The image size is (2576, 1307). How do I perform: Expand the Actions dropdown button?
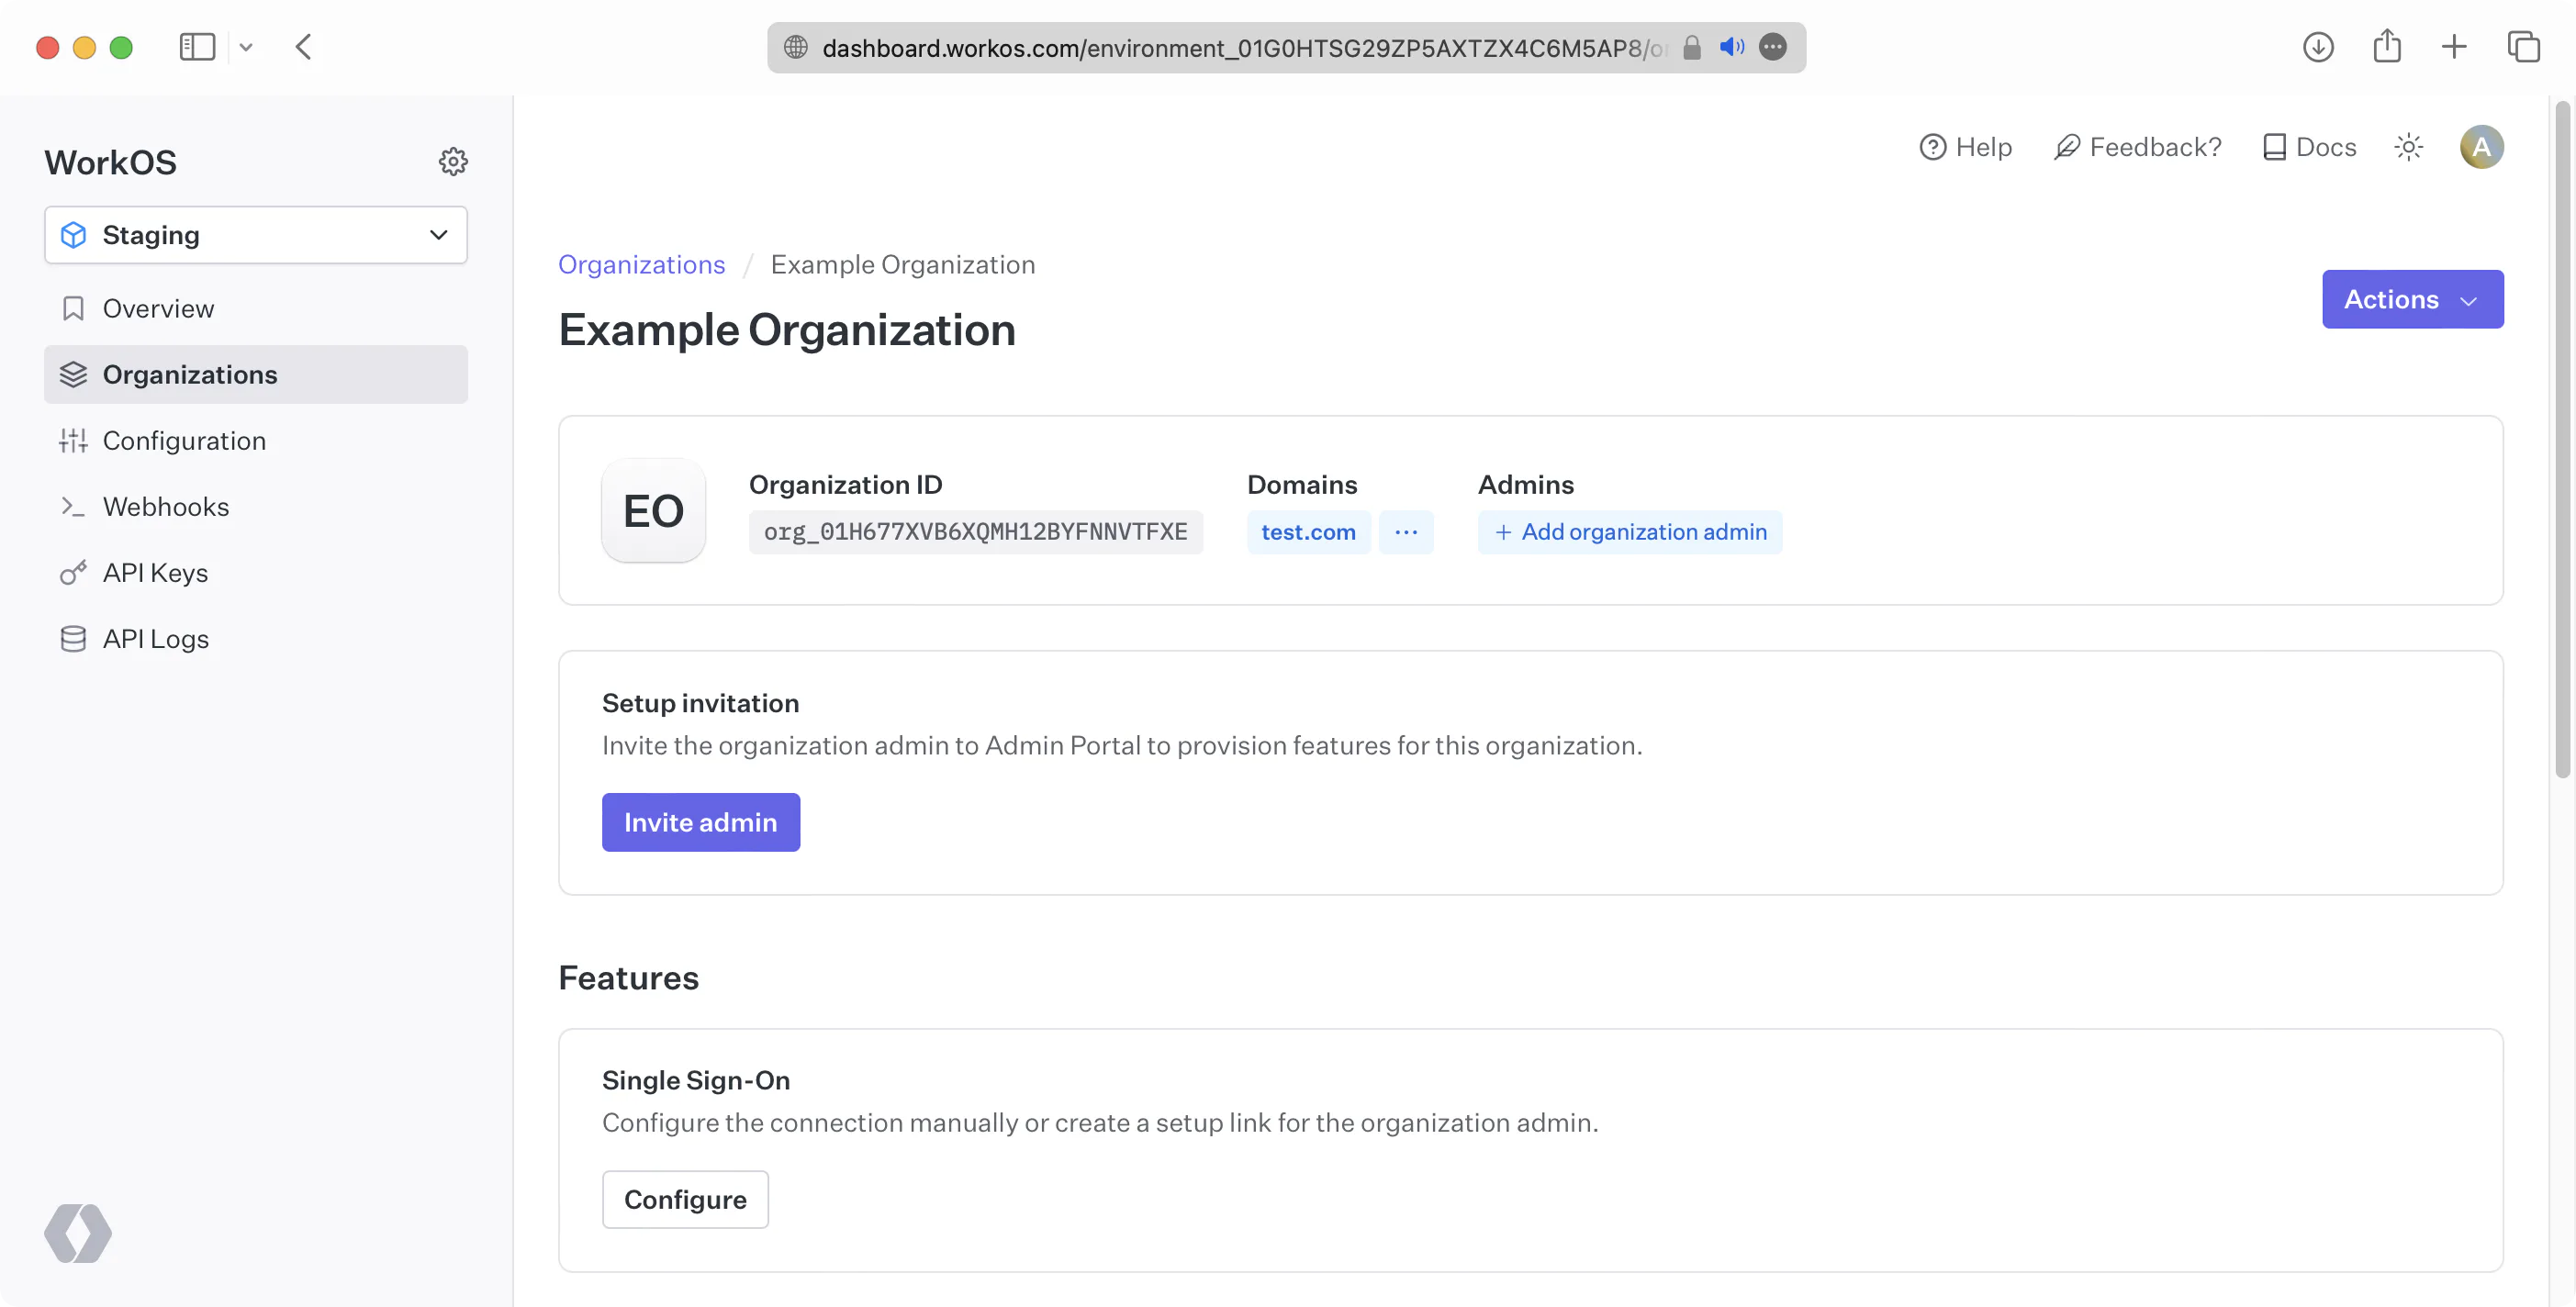tap(2412, 299)
